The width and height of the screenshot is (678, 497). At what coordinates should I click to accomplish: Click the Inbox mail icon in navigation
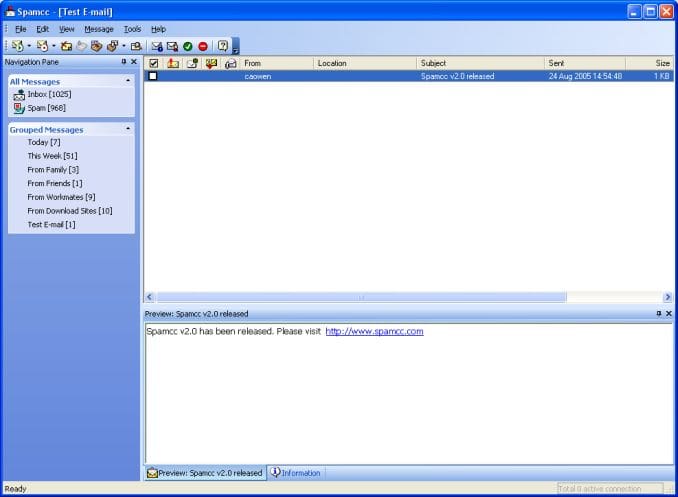click(x=19, y=95)
